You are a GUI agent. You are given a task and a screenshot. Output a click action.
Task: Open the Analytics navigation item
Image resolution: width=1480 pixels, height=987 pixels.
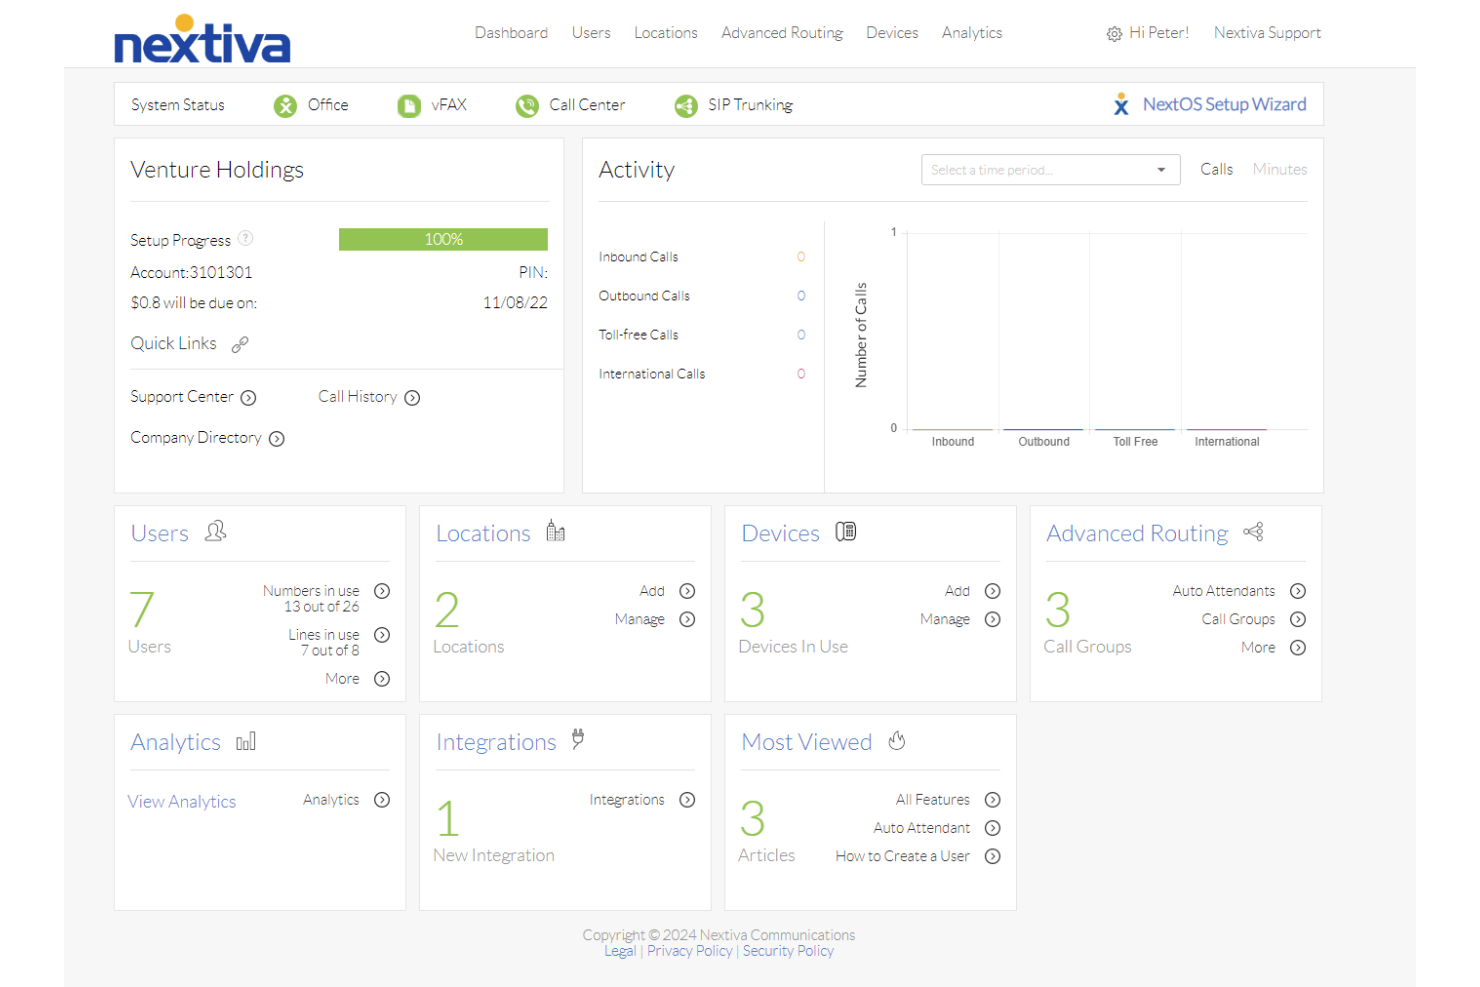[x=972, y=33]
